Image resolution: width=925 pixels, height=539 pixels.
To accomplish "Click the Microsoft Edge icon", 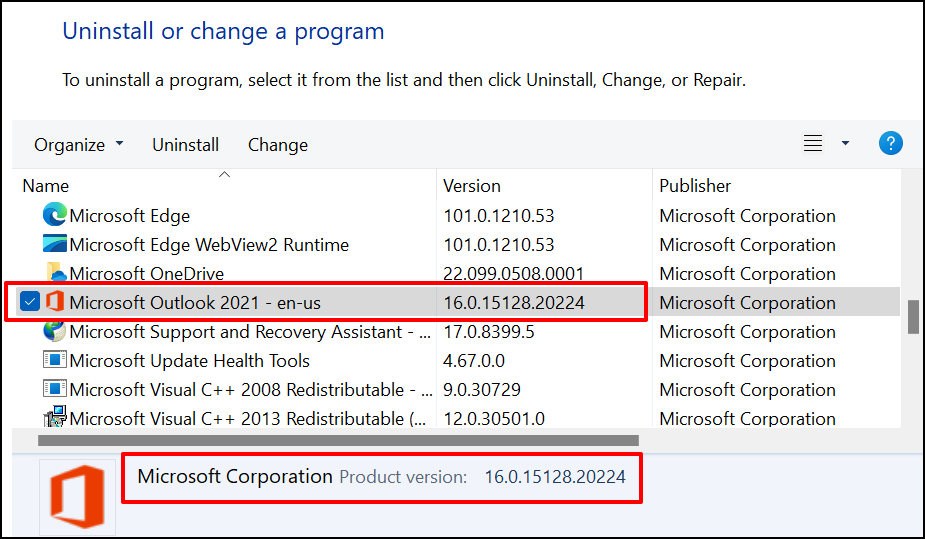I will point(54,215).
